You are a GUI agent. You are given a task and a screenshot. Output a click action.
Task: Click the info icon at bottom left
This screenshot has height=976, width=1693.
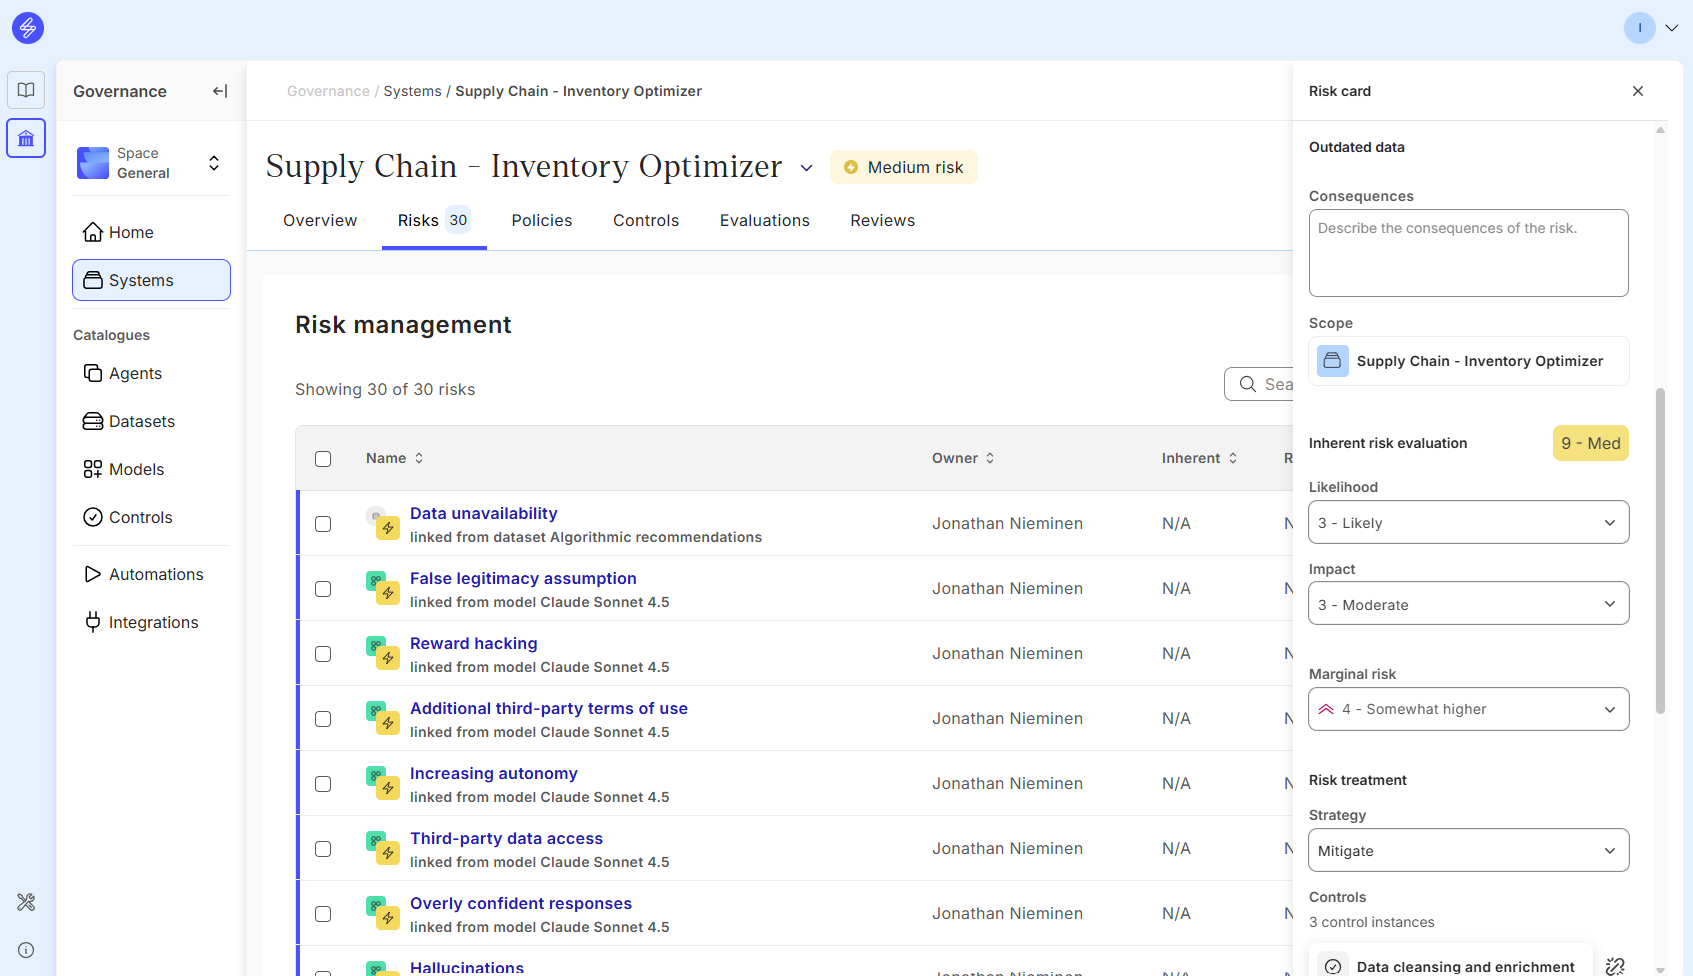click(26, 950)
